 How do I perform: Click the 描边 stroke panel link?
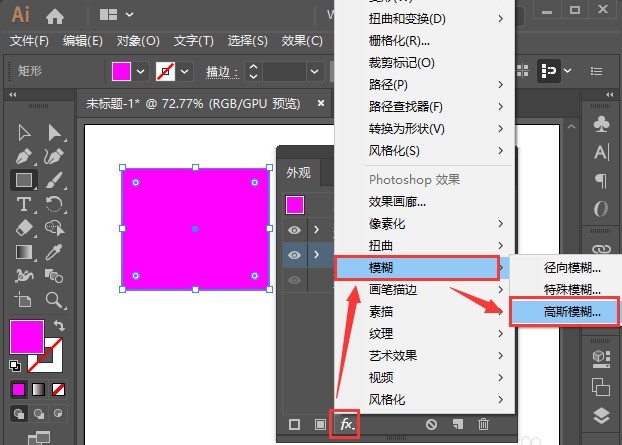222,72
